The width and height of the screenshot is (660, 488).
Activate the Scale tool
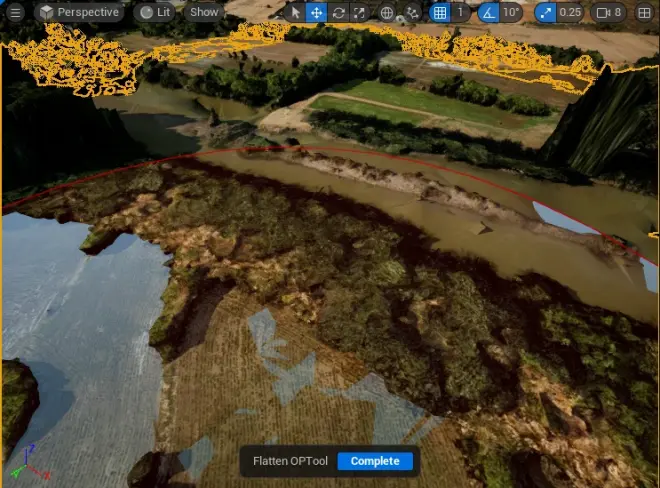point(359,13)
